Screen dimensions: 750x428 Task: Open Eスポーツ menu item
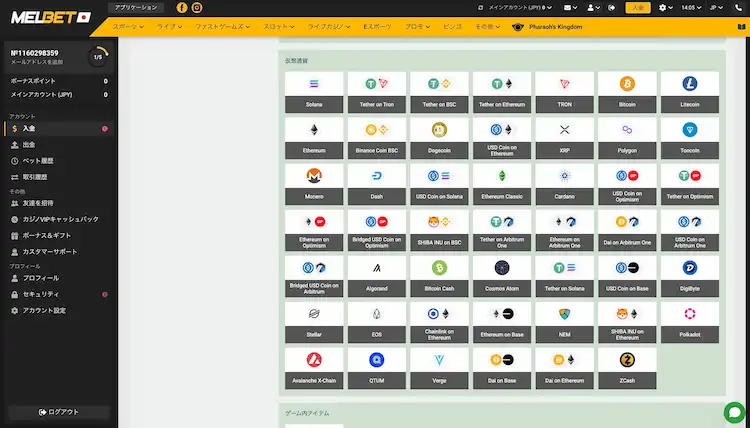click(377, 27)
